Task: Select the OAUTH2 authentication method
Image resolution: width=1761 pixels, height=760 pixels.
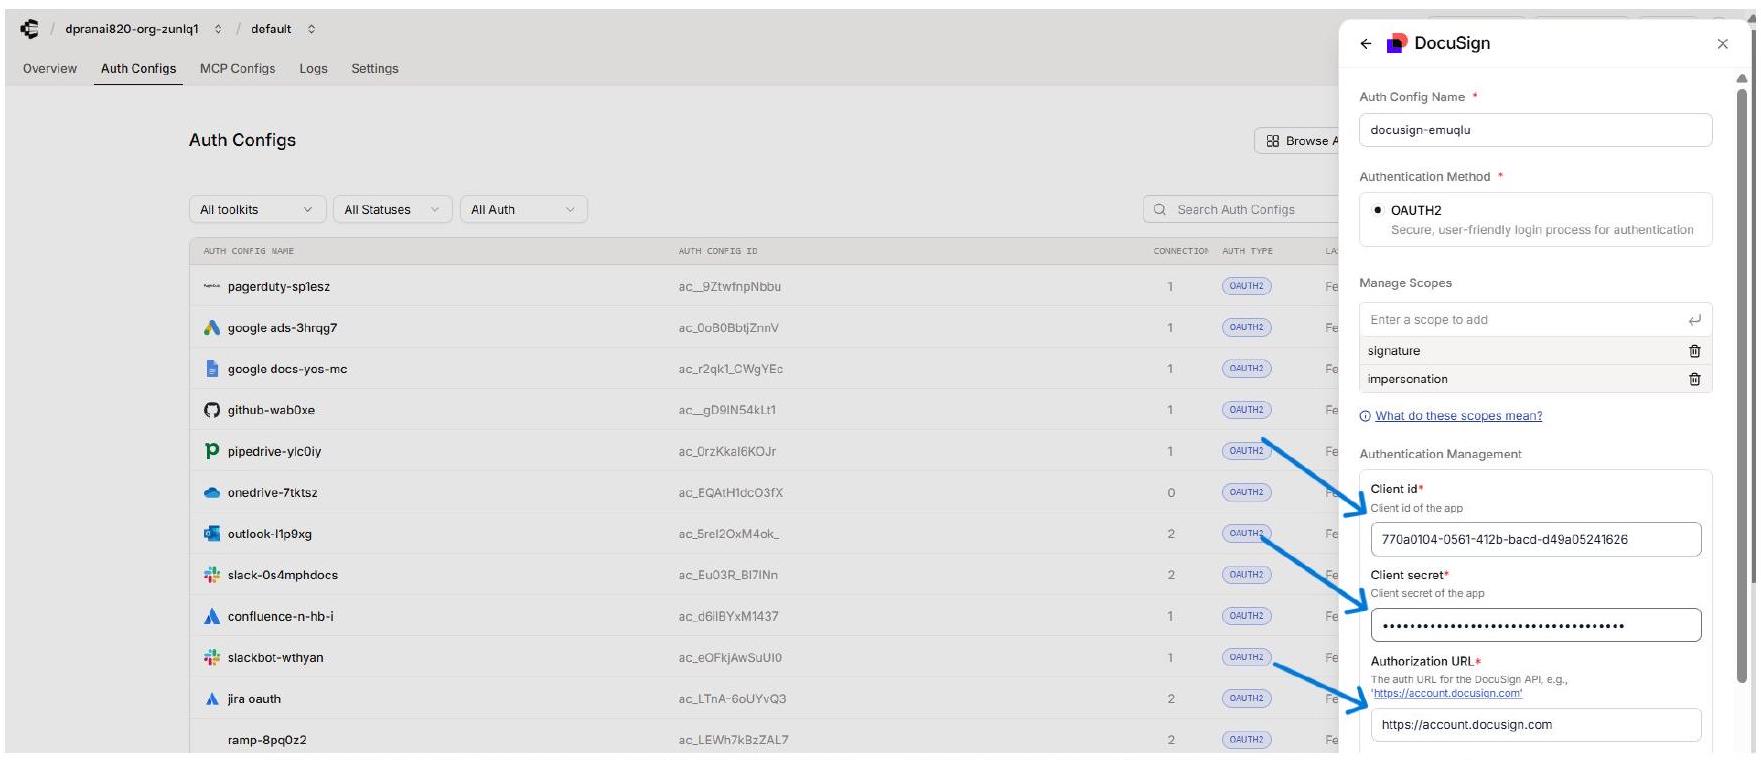Action: click(x=1535, y=219)
